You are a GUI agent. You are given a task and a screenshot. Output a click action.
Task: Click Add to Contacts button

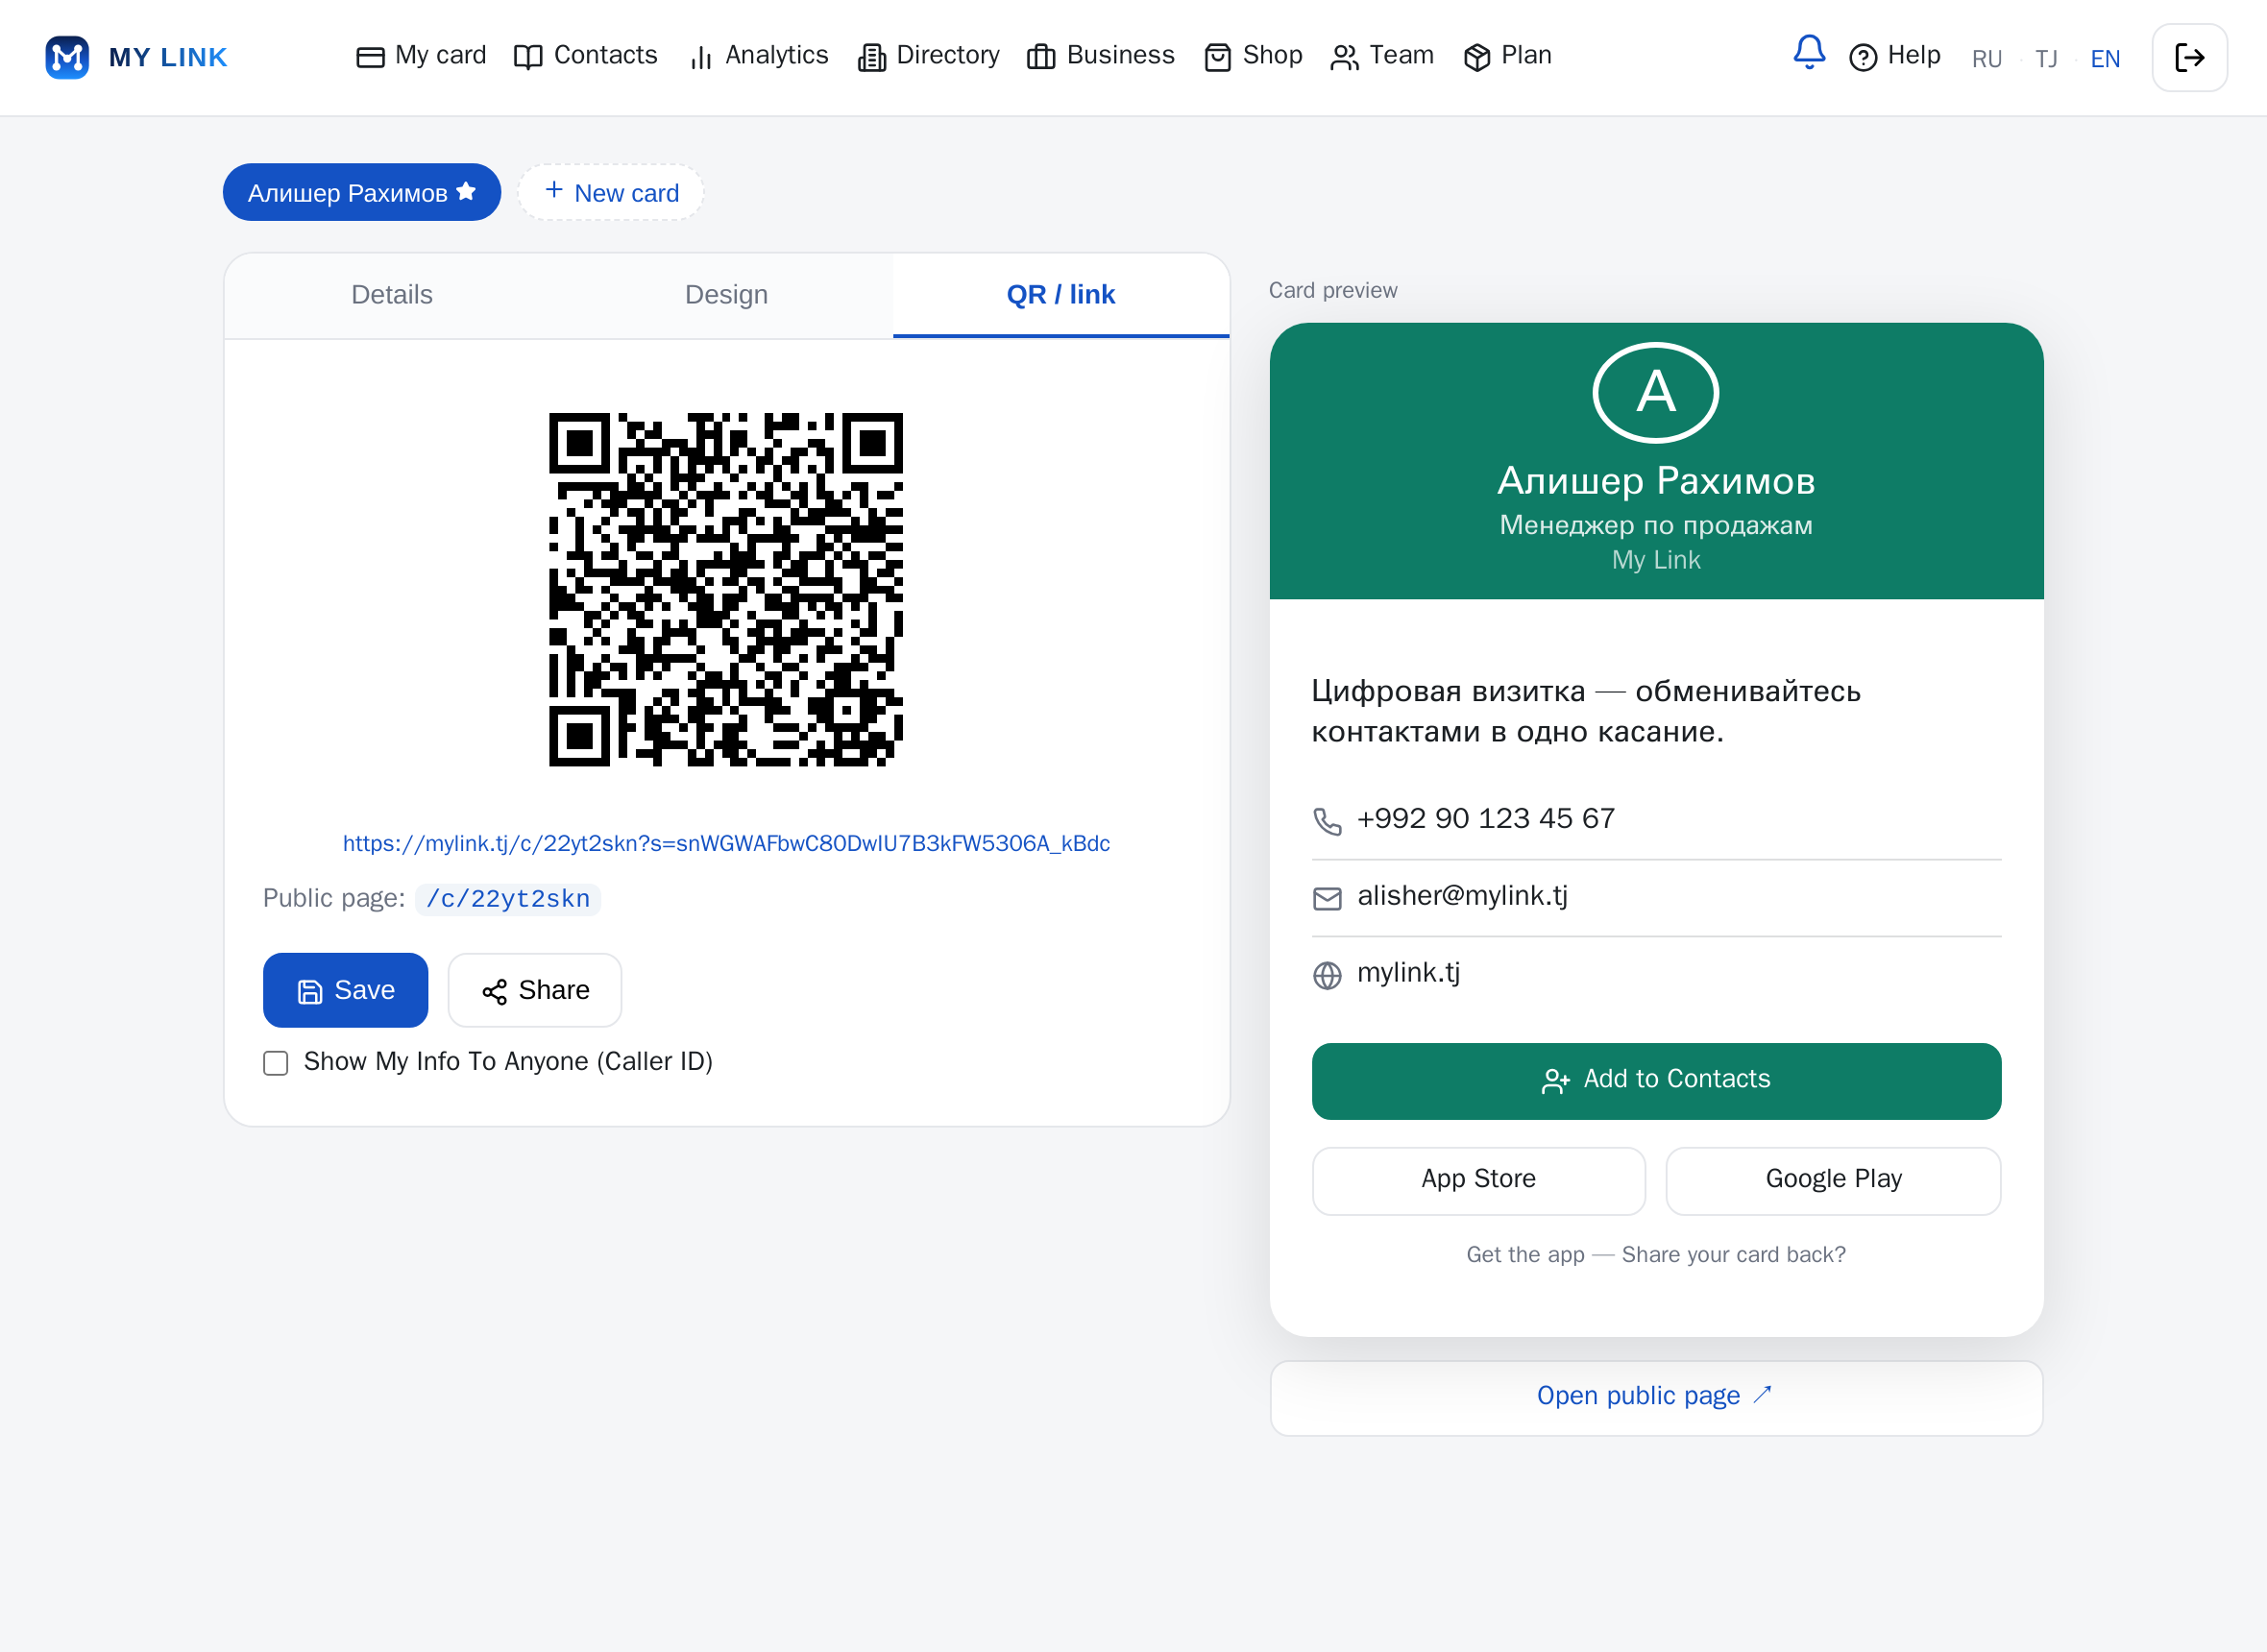coord(1656,1081)
